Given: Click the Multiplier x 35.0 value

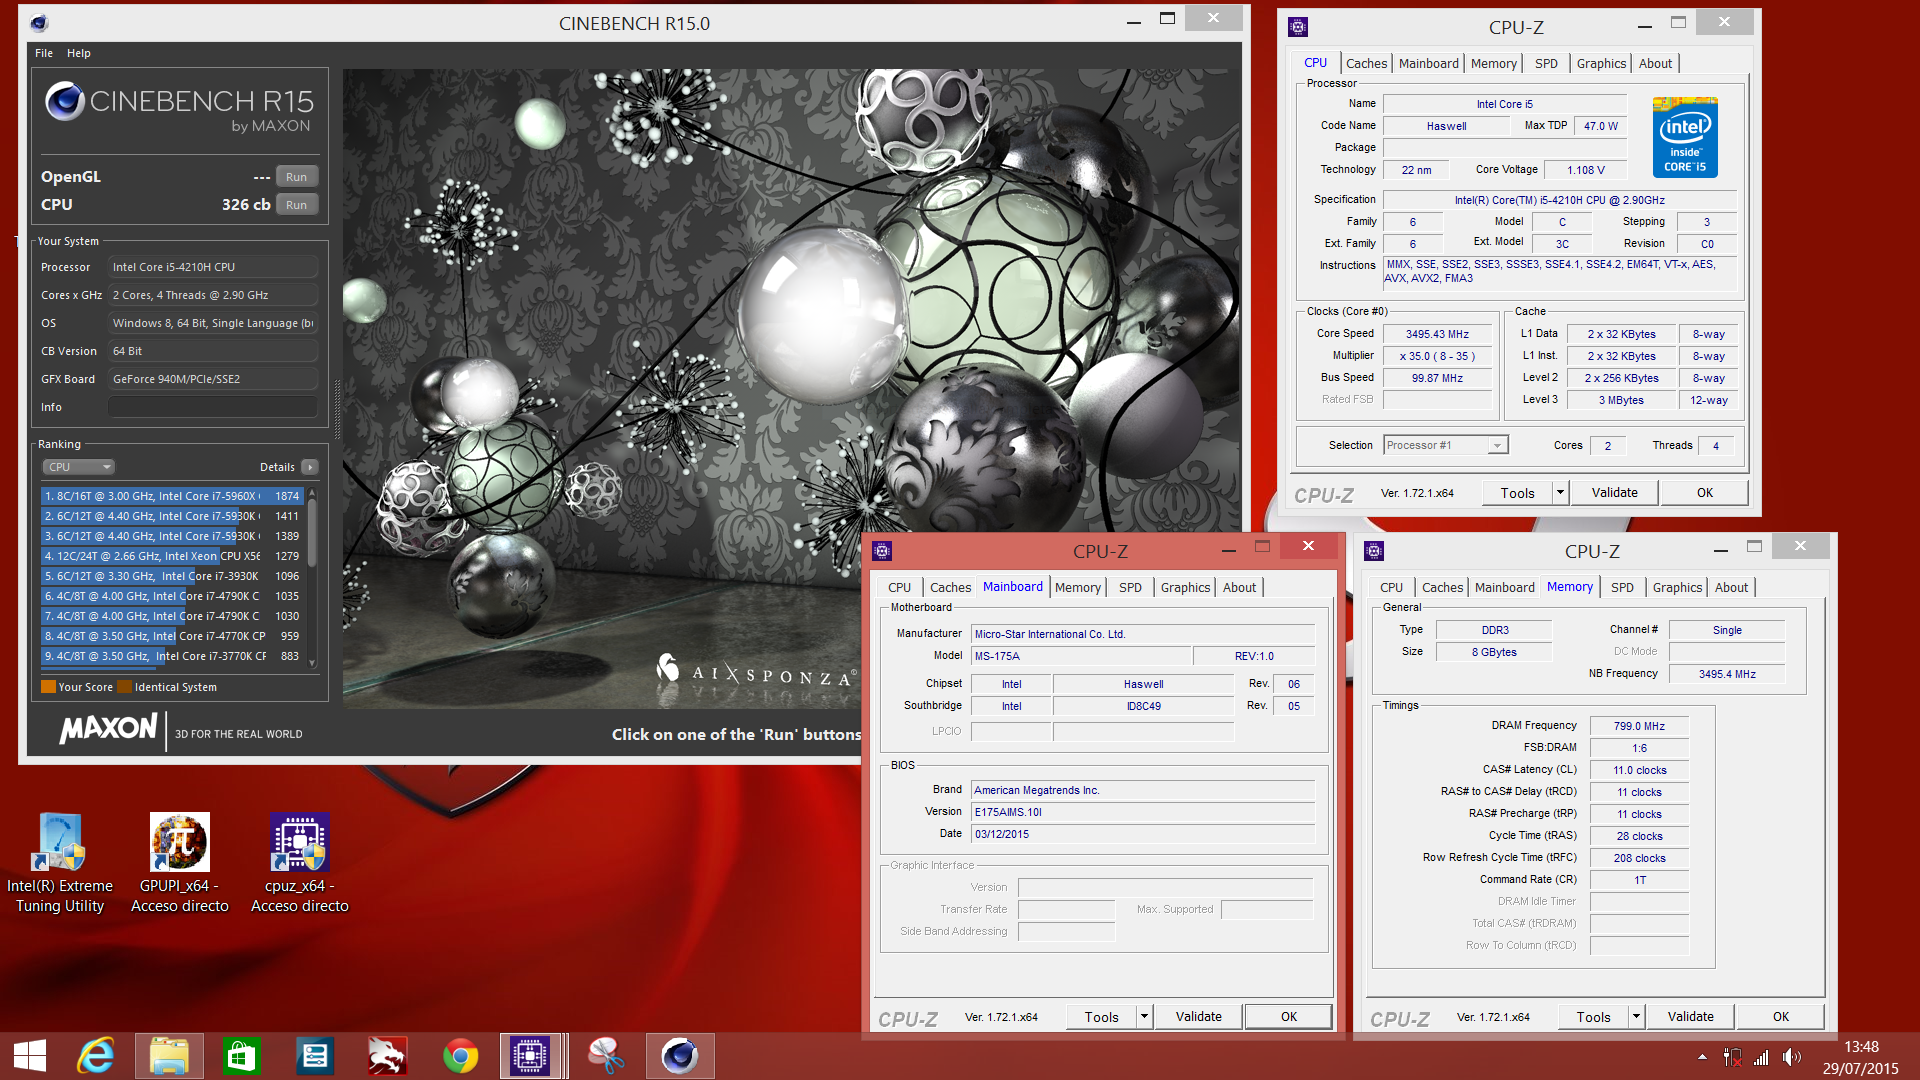Looking at the screenshot, I should [1437, 356].
